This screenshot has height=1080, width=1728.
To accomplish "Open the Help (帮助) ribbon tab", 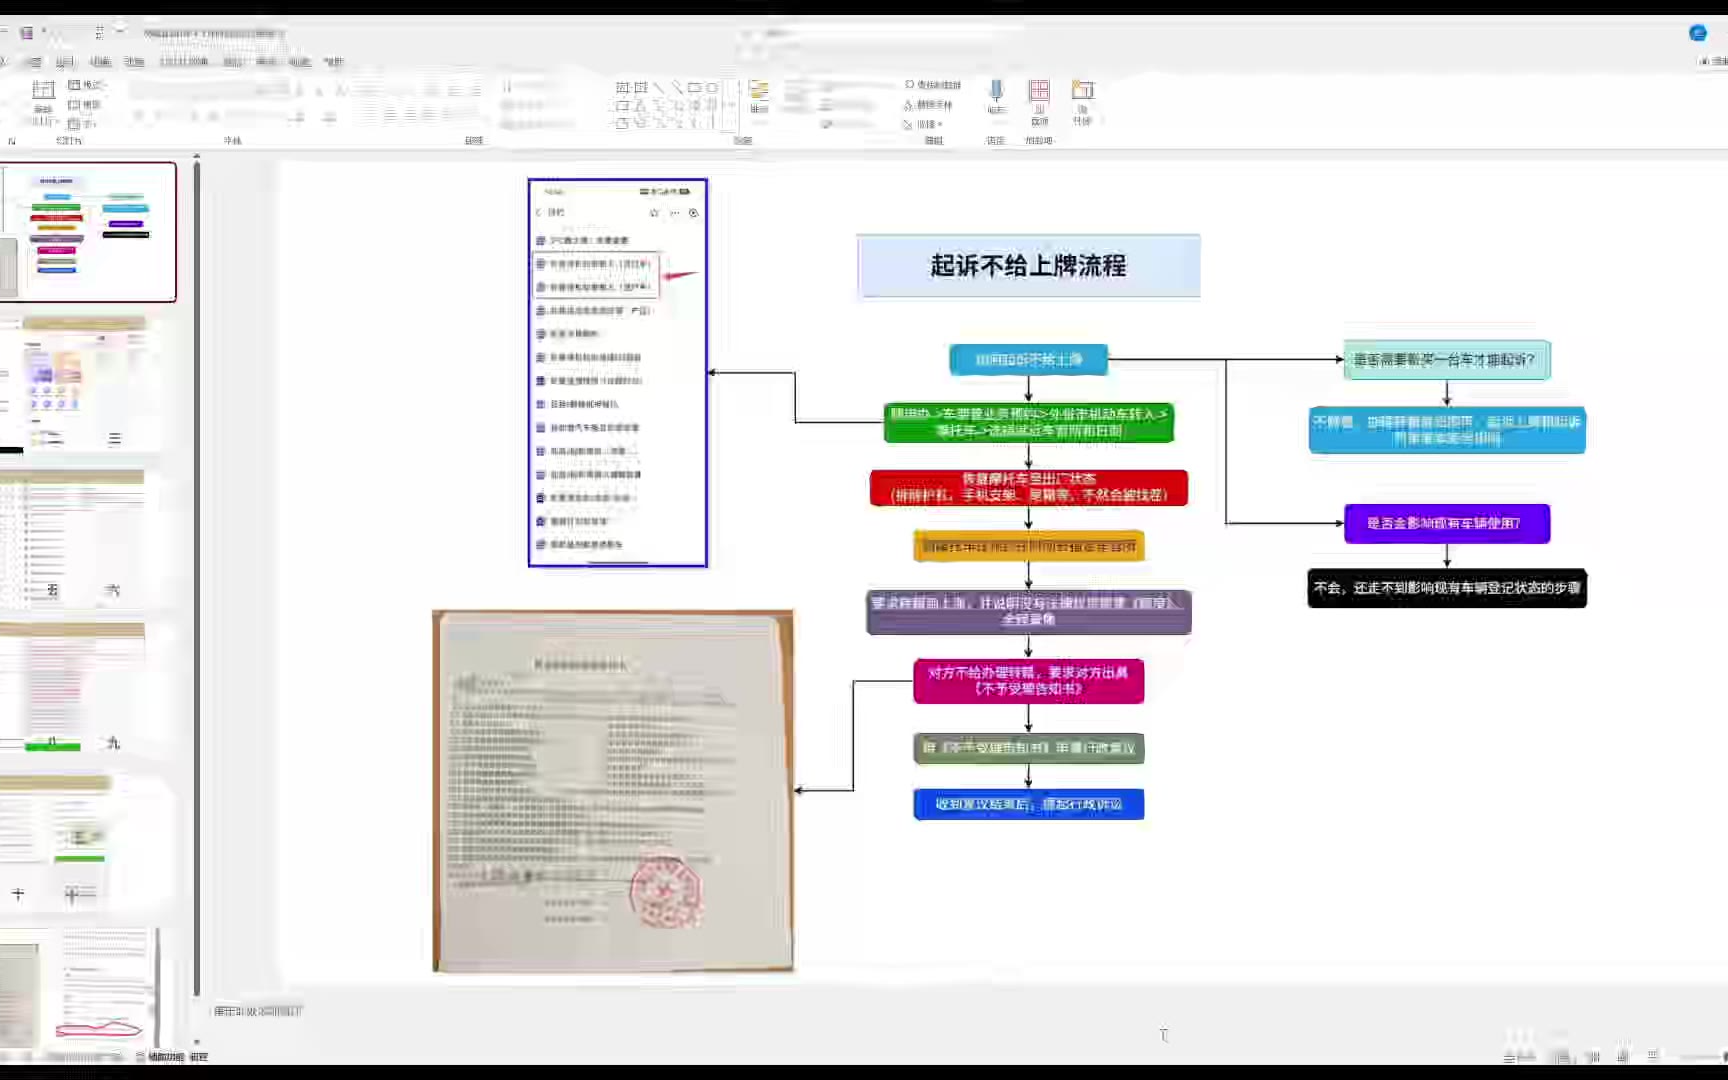I will tap(333, 62).
